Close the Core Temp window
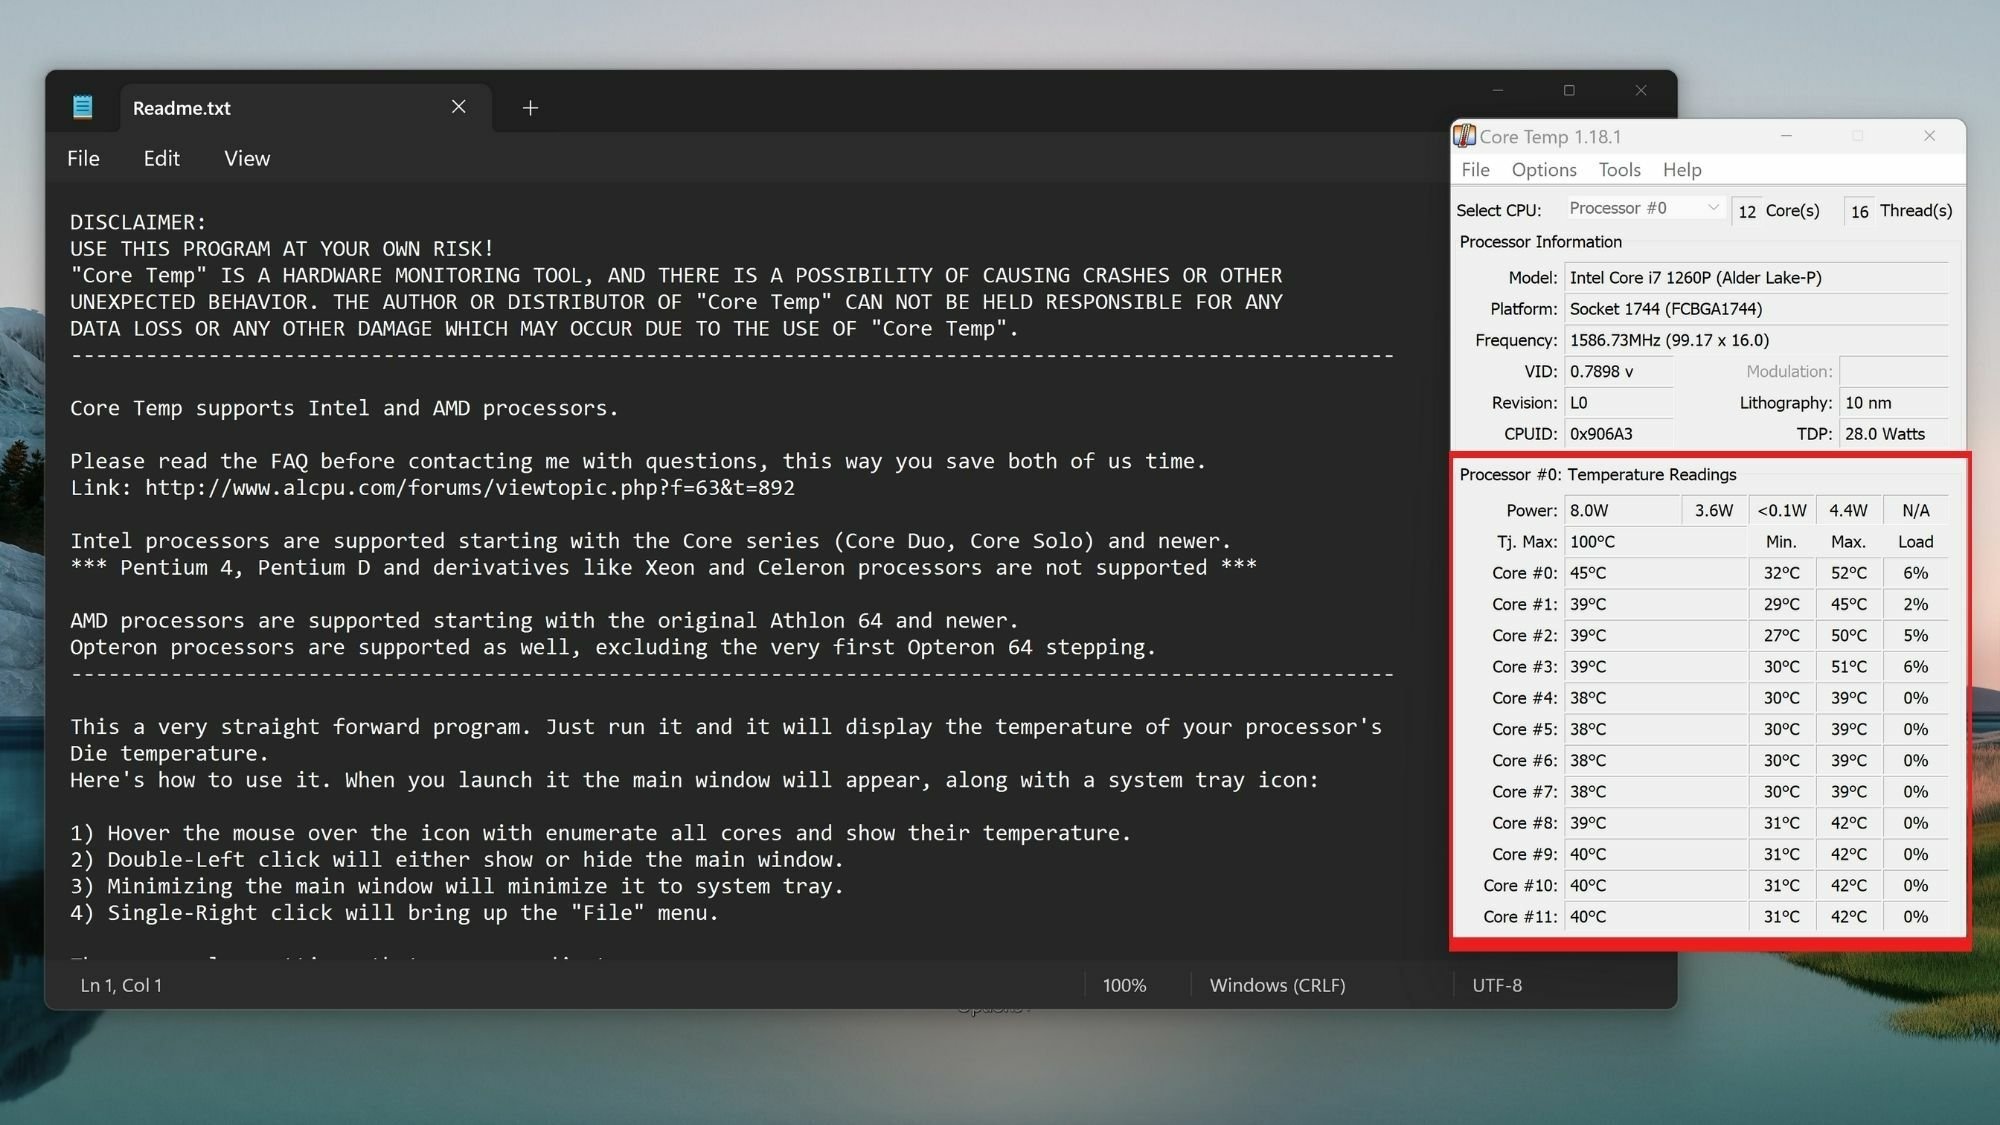 tap(1929, 136)
